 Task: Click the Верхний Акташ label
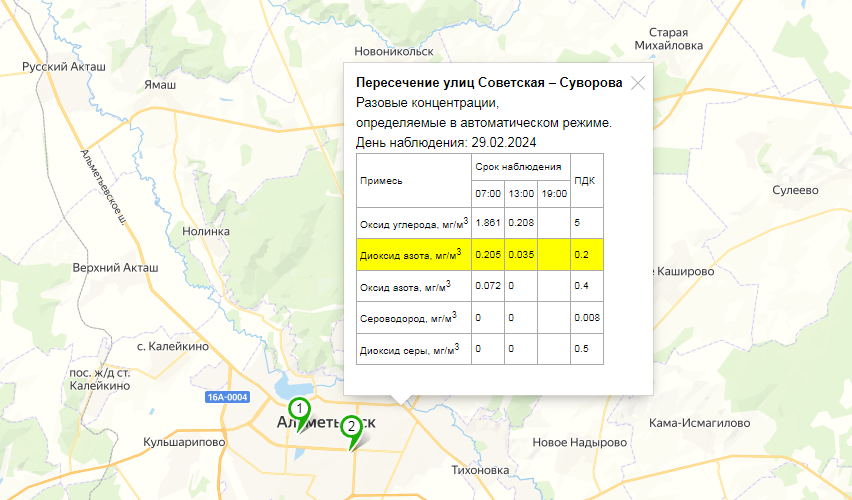pos(116,268)
